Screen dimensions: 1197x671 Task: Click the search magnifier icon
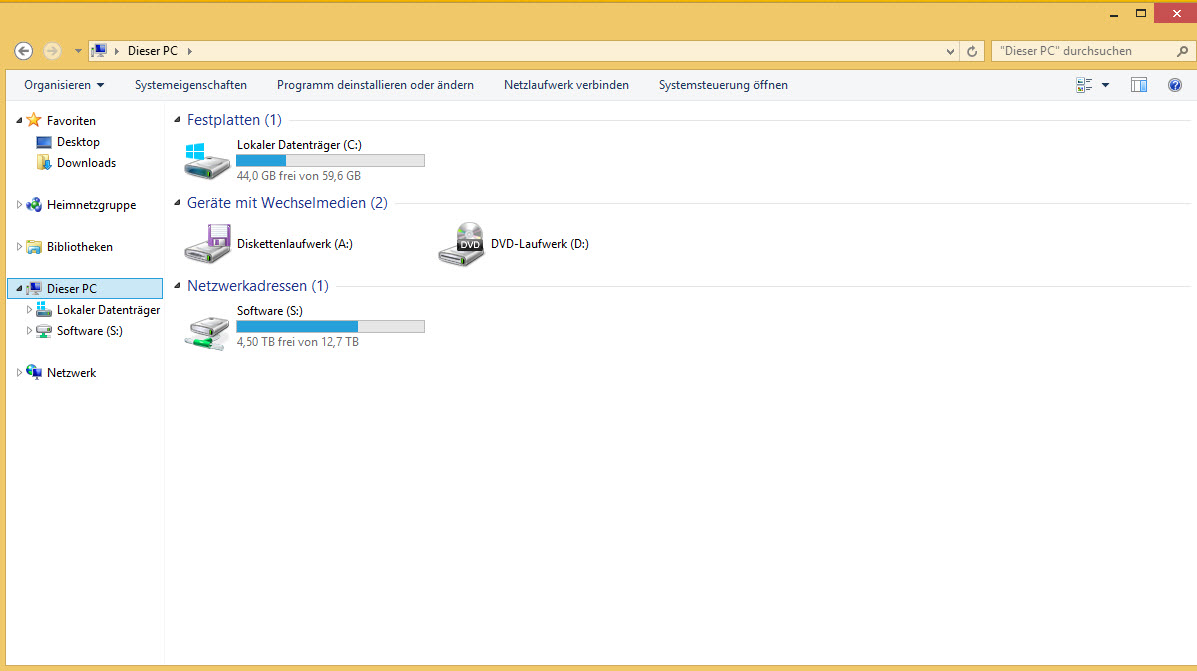[1182, 51]
